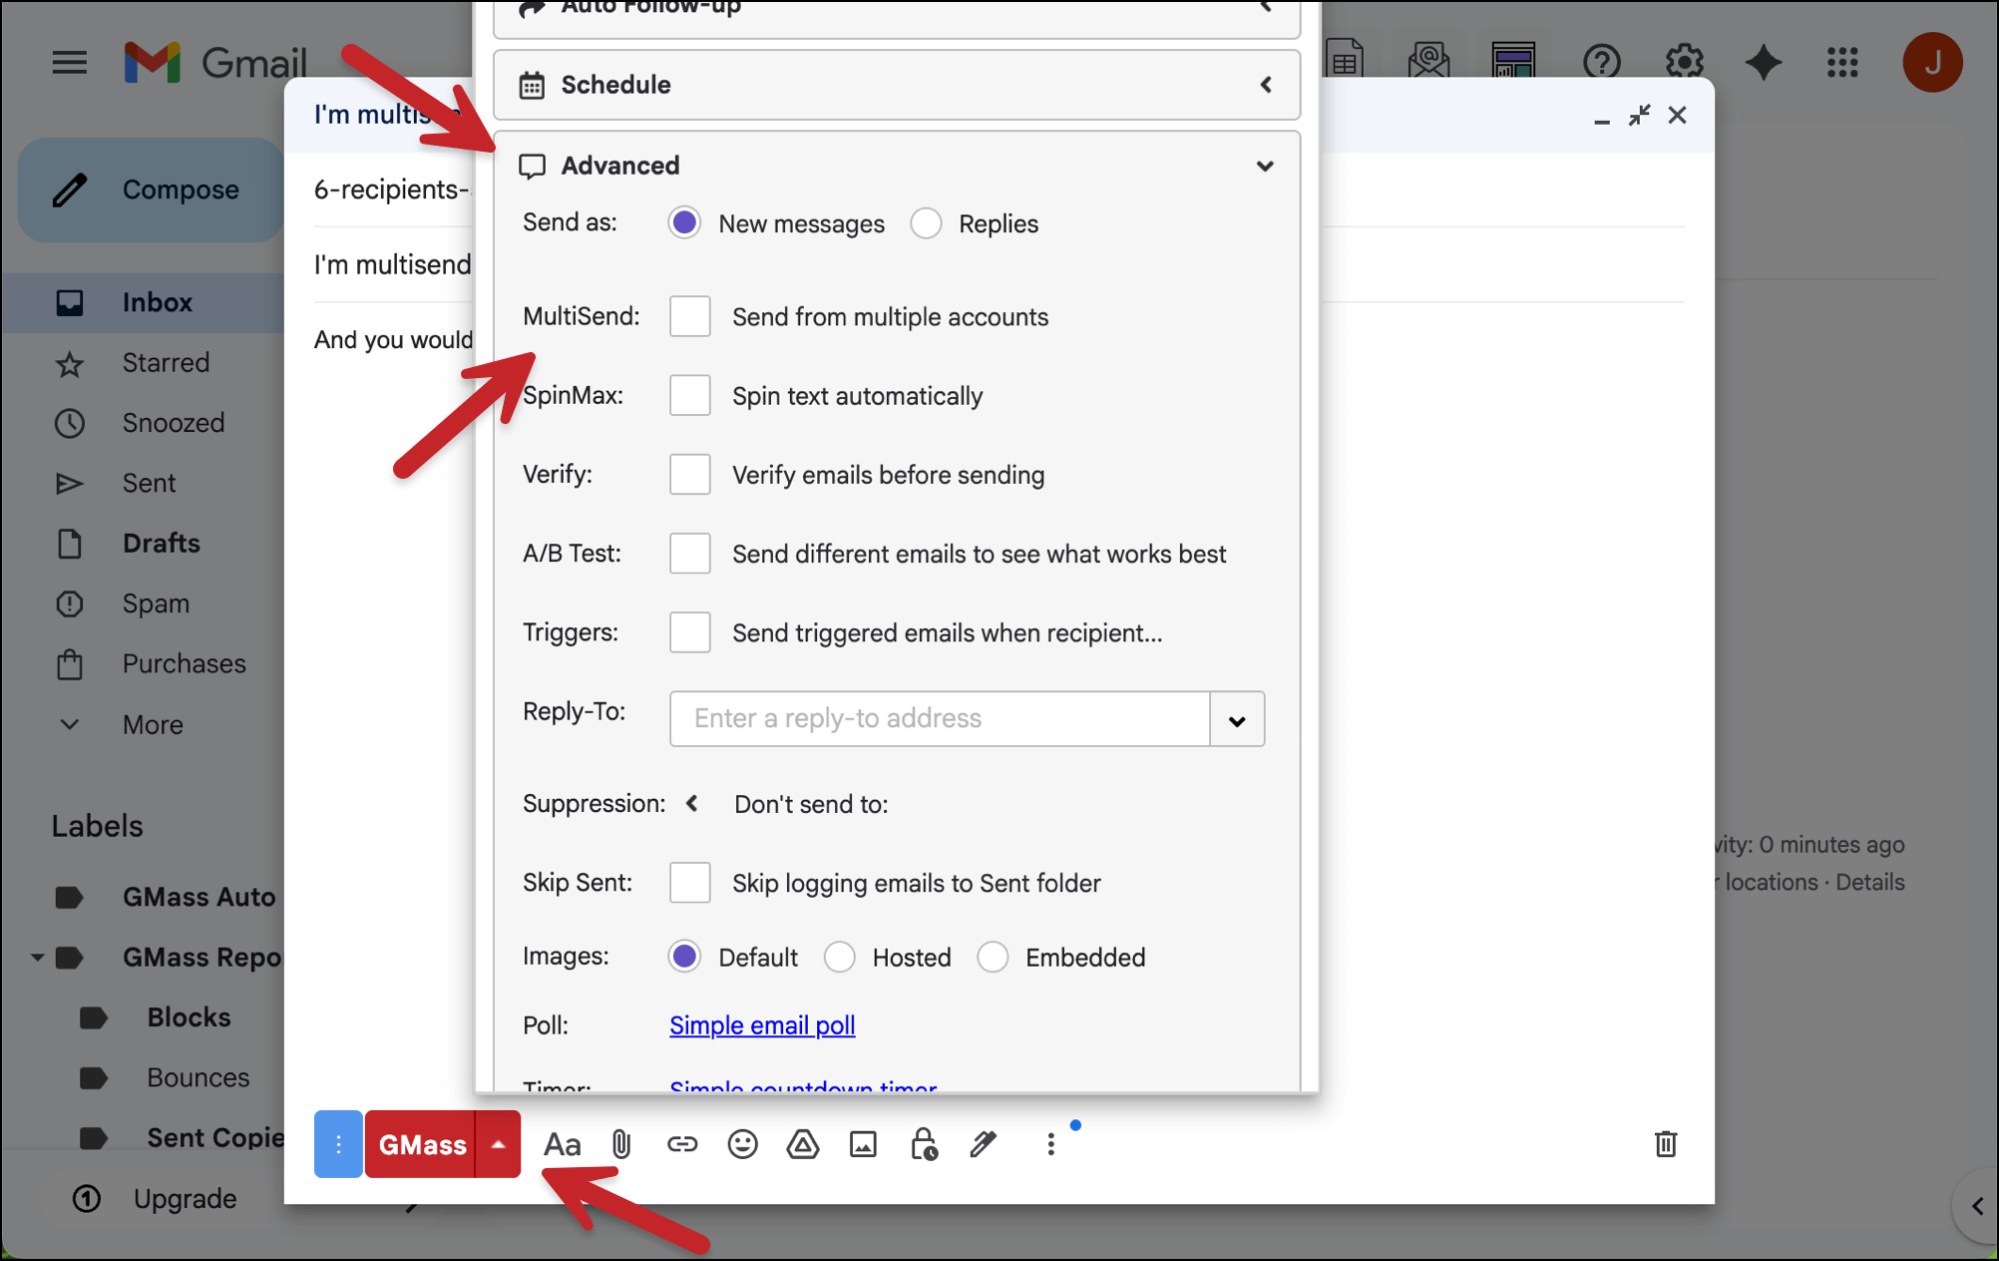Click the insert signature pen icon
The image size is (1999, 1261).
984,1144
